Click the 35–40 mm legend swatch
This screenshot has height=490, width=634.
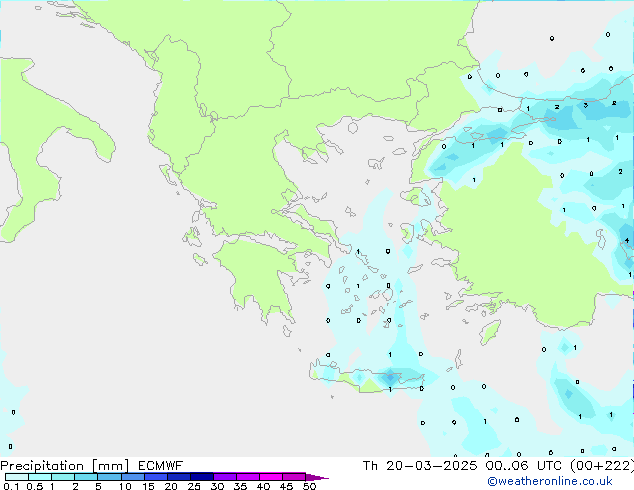248,477
